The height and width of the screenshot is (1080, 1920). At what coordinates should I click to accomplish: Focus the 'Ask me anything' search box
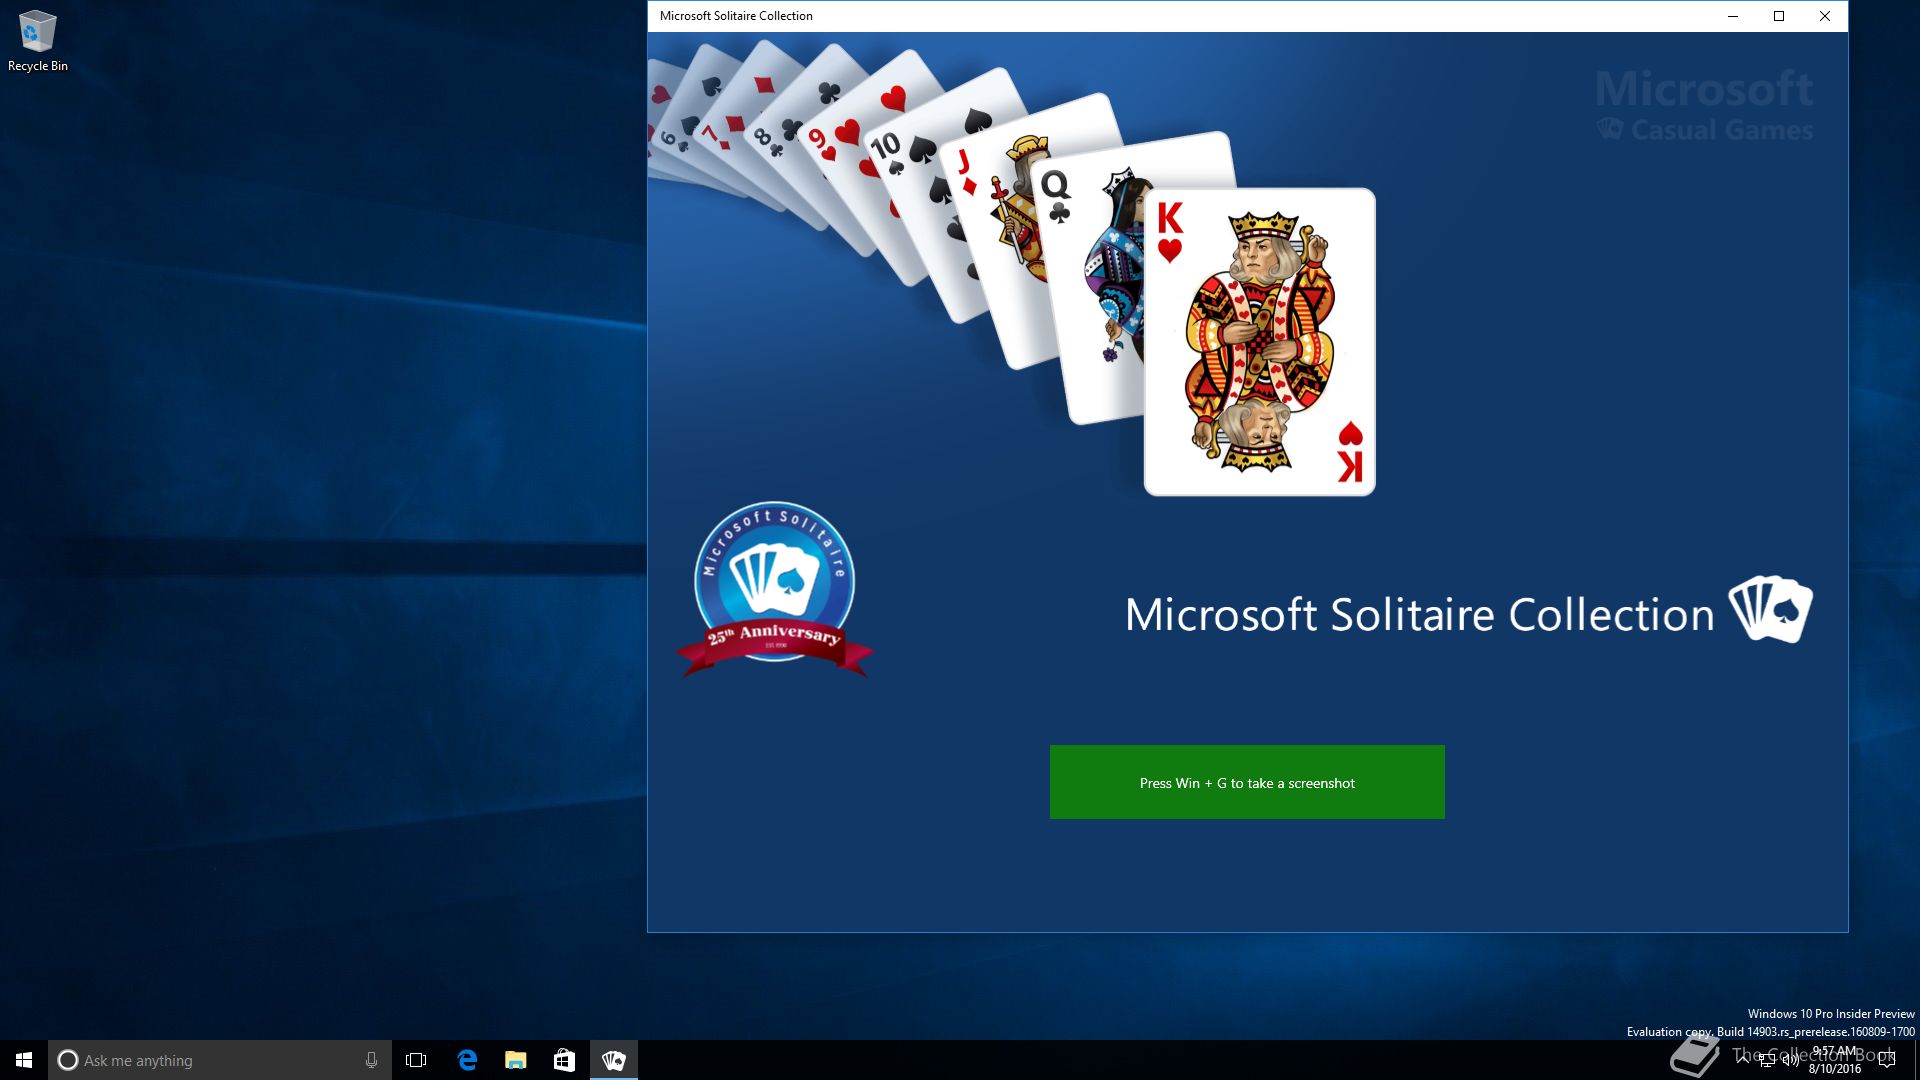click(x=219, y=1060)
